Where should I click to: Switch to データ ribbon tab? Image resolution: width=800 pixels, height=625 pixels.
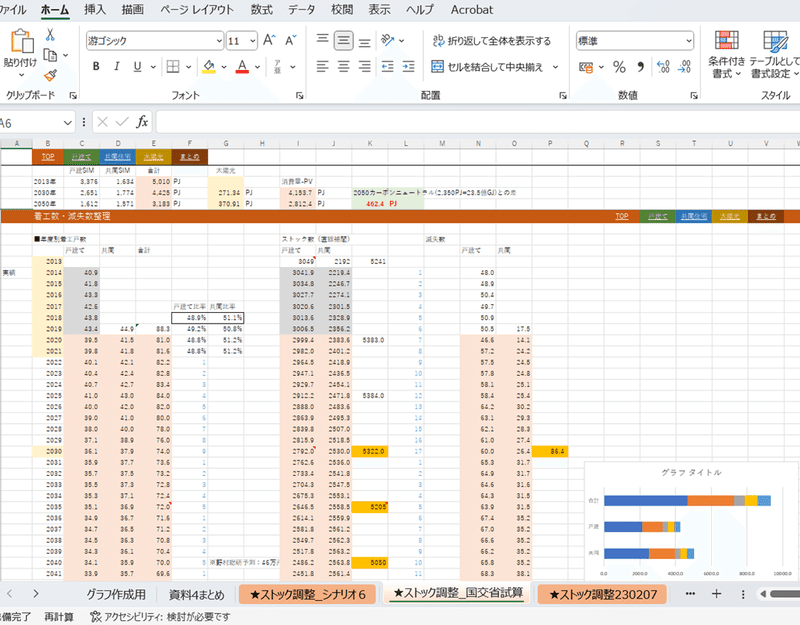tap(302, 10)
